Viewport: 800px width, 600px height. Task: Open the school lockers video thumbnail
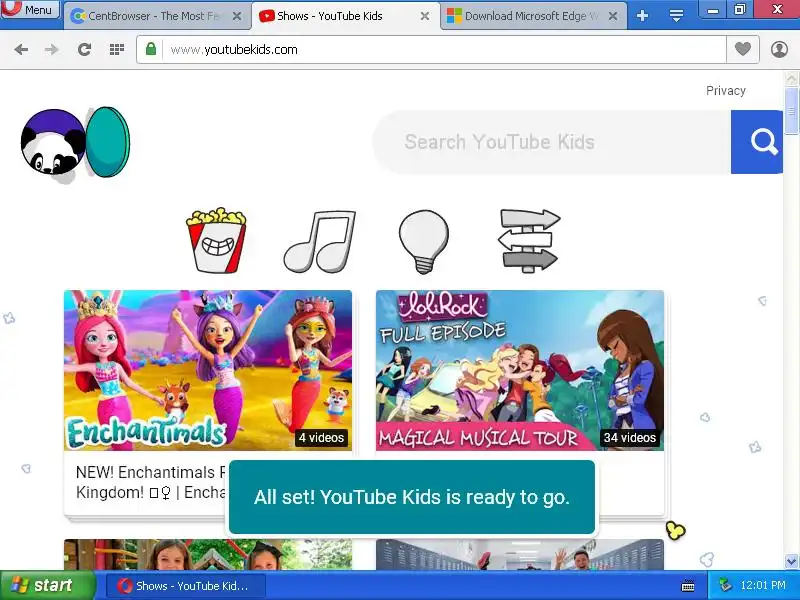[x=520, y=555]
